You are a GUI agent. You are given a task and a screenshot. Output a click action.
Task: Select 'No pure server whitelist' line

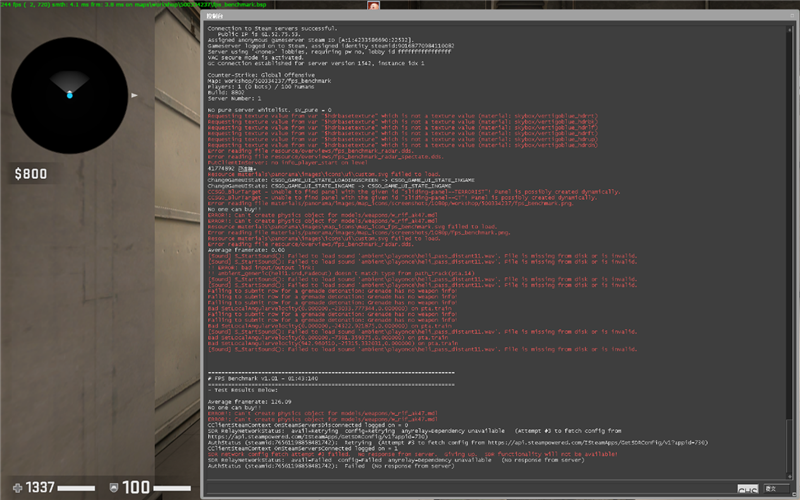coord(269,110)
